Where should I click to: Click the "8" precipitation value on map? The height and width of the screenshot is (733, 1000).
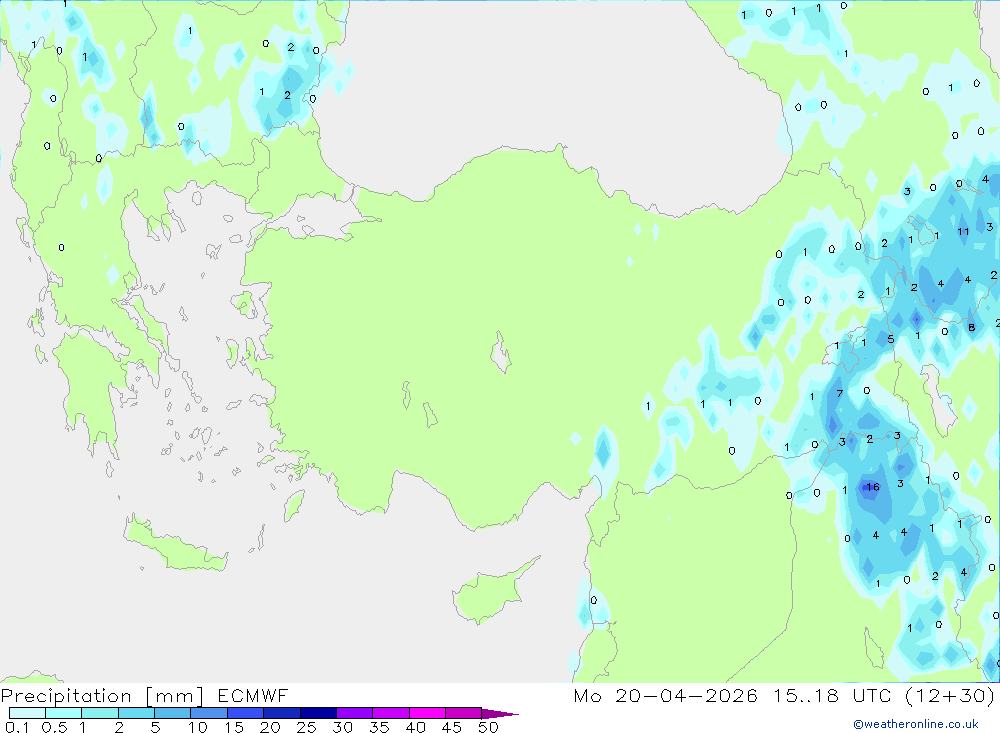[971, 327]
